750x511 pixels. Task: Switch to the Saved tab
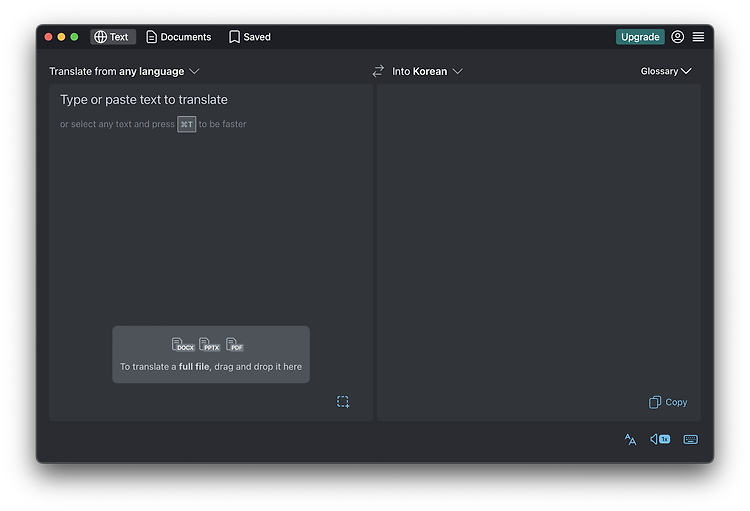(x=250, y=37)
